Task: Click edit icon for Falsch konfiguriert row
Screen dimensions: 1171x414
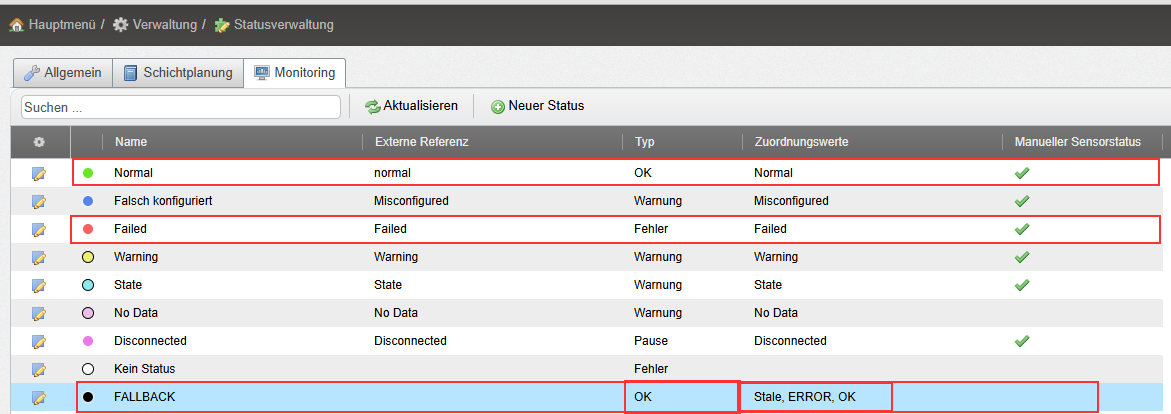Action: pyautogui.click(x=39, y=201)
